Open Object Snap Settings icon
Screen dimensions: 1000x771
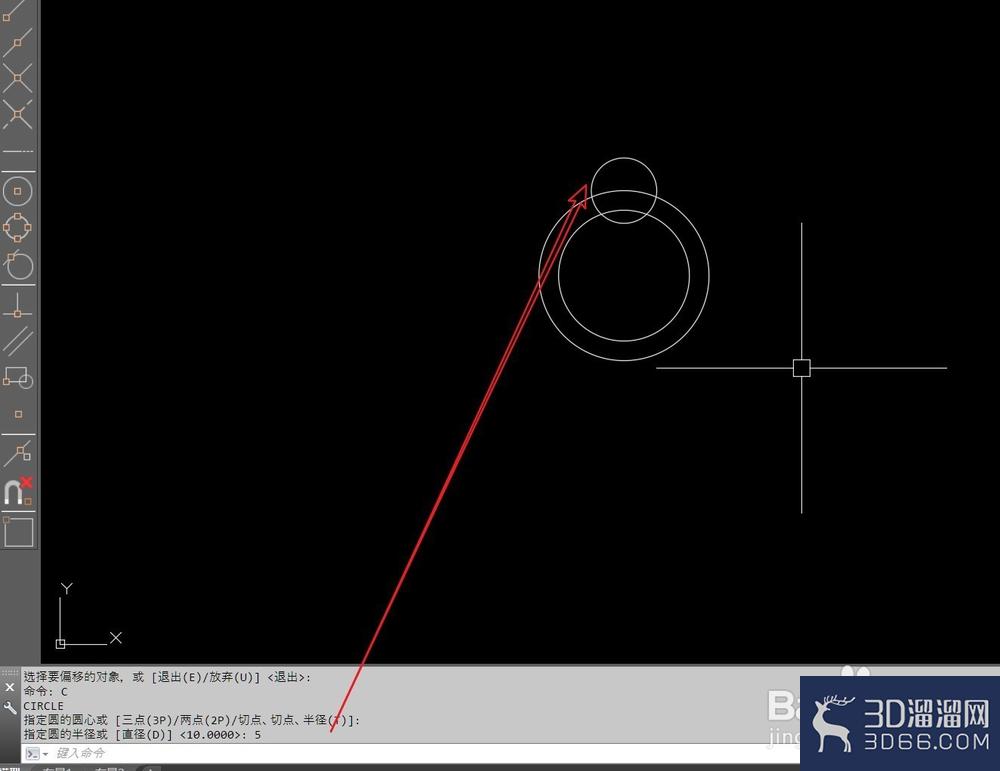pos(17,531)
